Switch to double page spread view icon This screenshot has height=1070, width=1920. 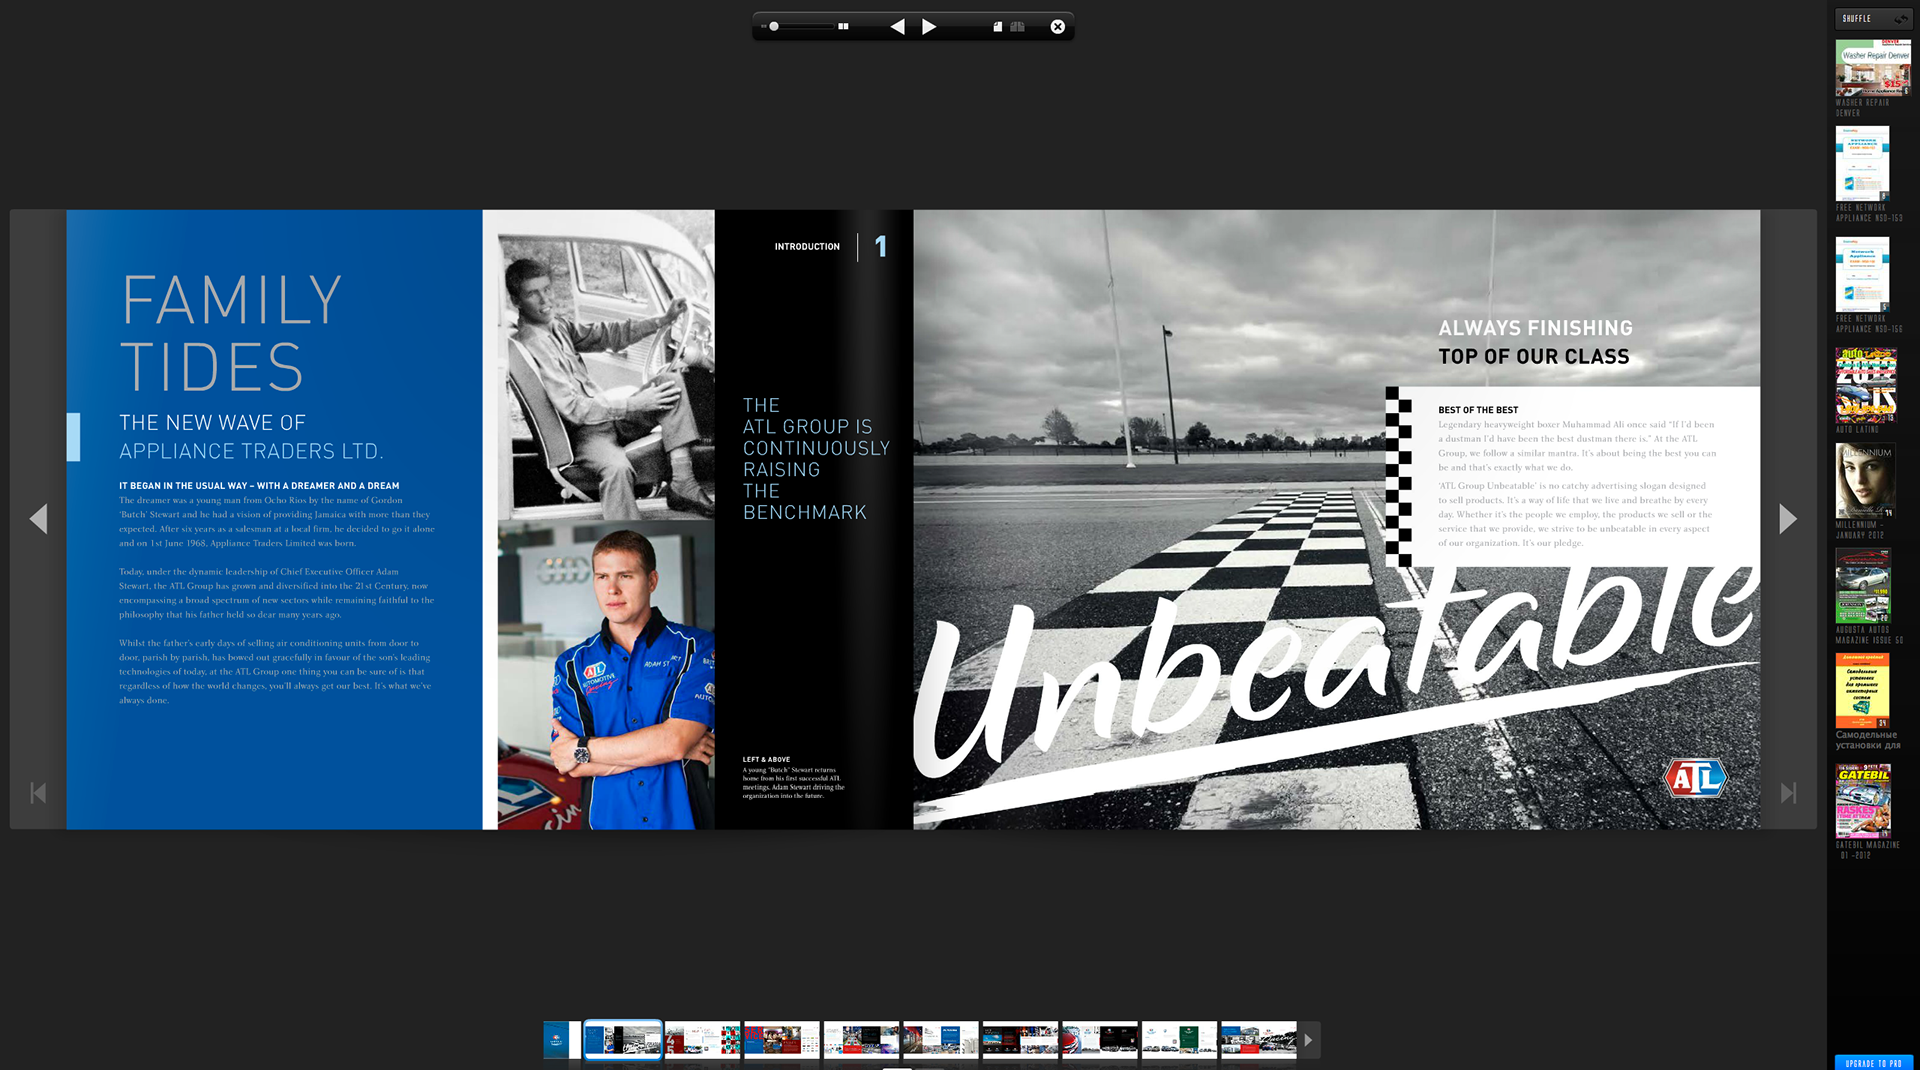(x=1018, y=27)
